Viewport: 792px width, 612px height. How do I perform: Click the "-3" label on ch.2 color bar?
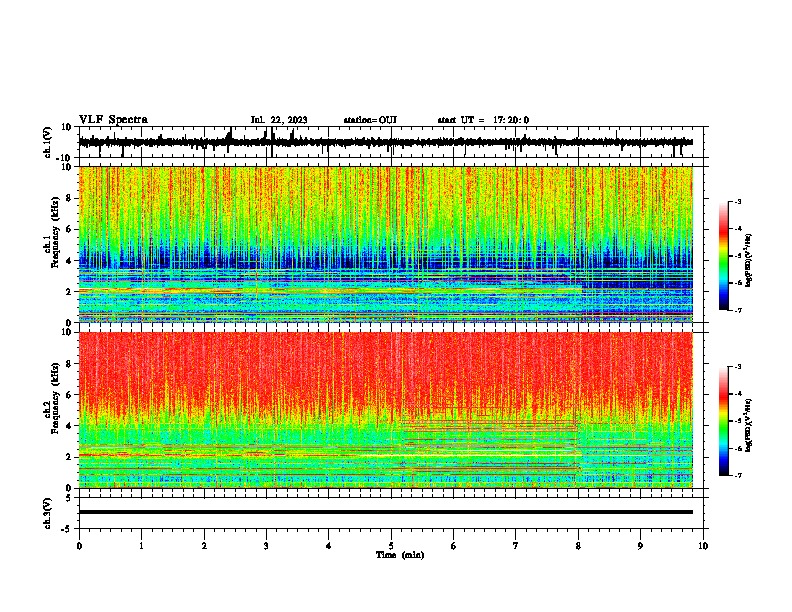tap(737, 367)
